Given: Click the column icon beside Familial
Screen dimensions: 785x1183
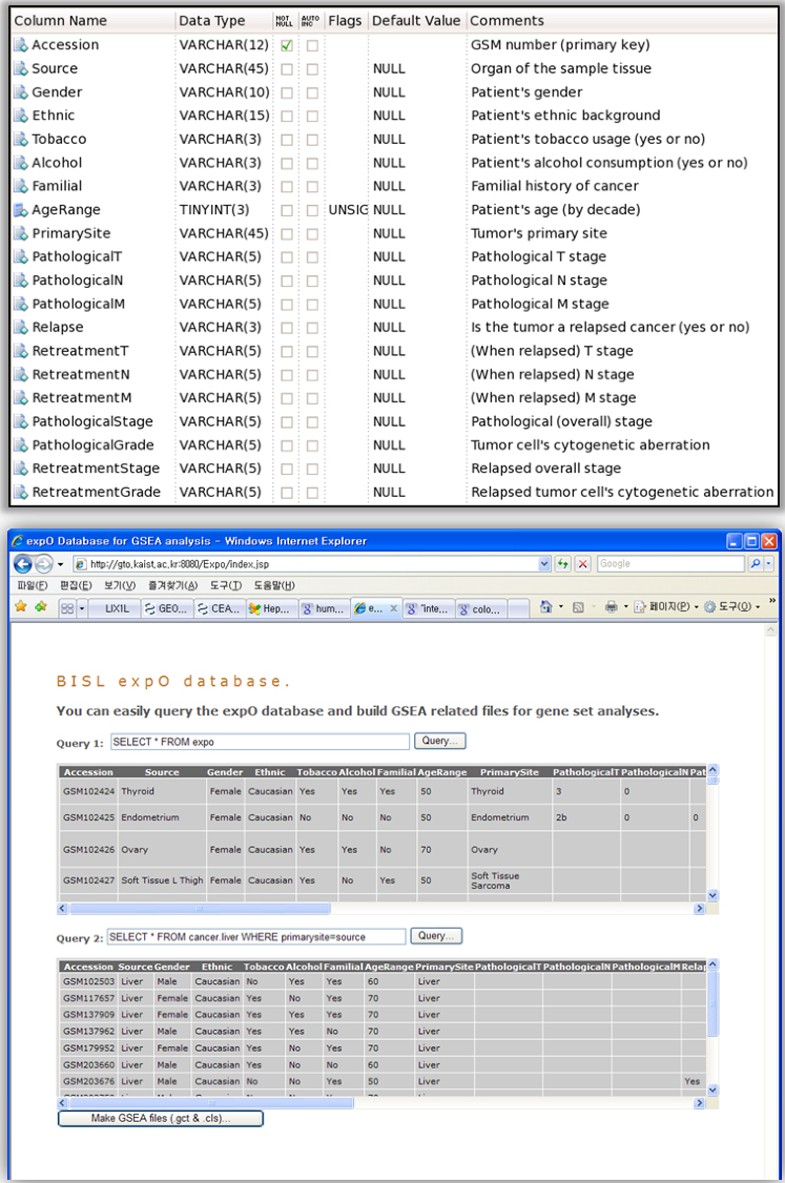Looking at the screenshot, I should pos(20,186).
